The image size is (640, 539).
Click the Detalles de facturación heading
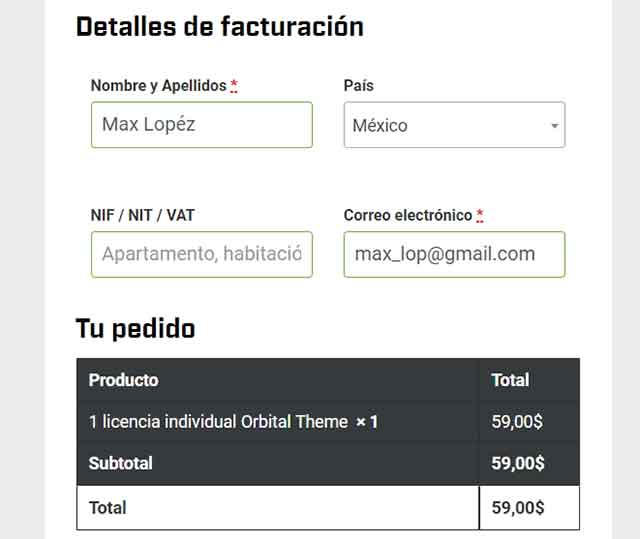coord(219,27)
